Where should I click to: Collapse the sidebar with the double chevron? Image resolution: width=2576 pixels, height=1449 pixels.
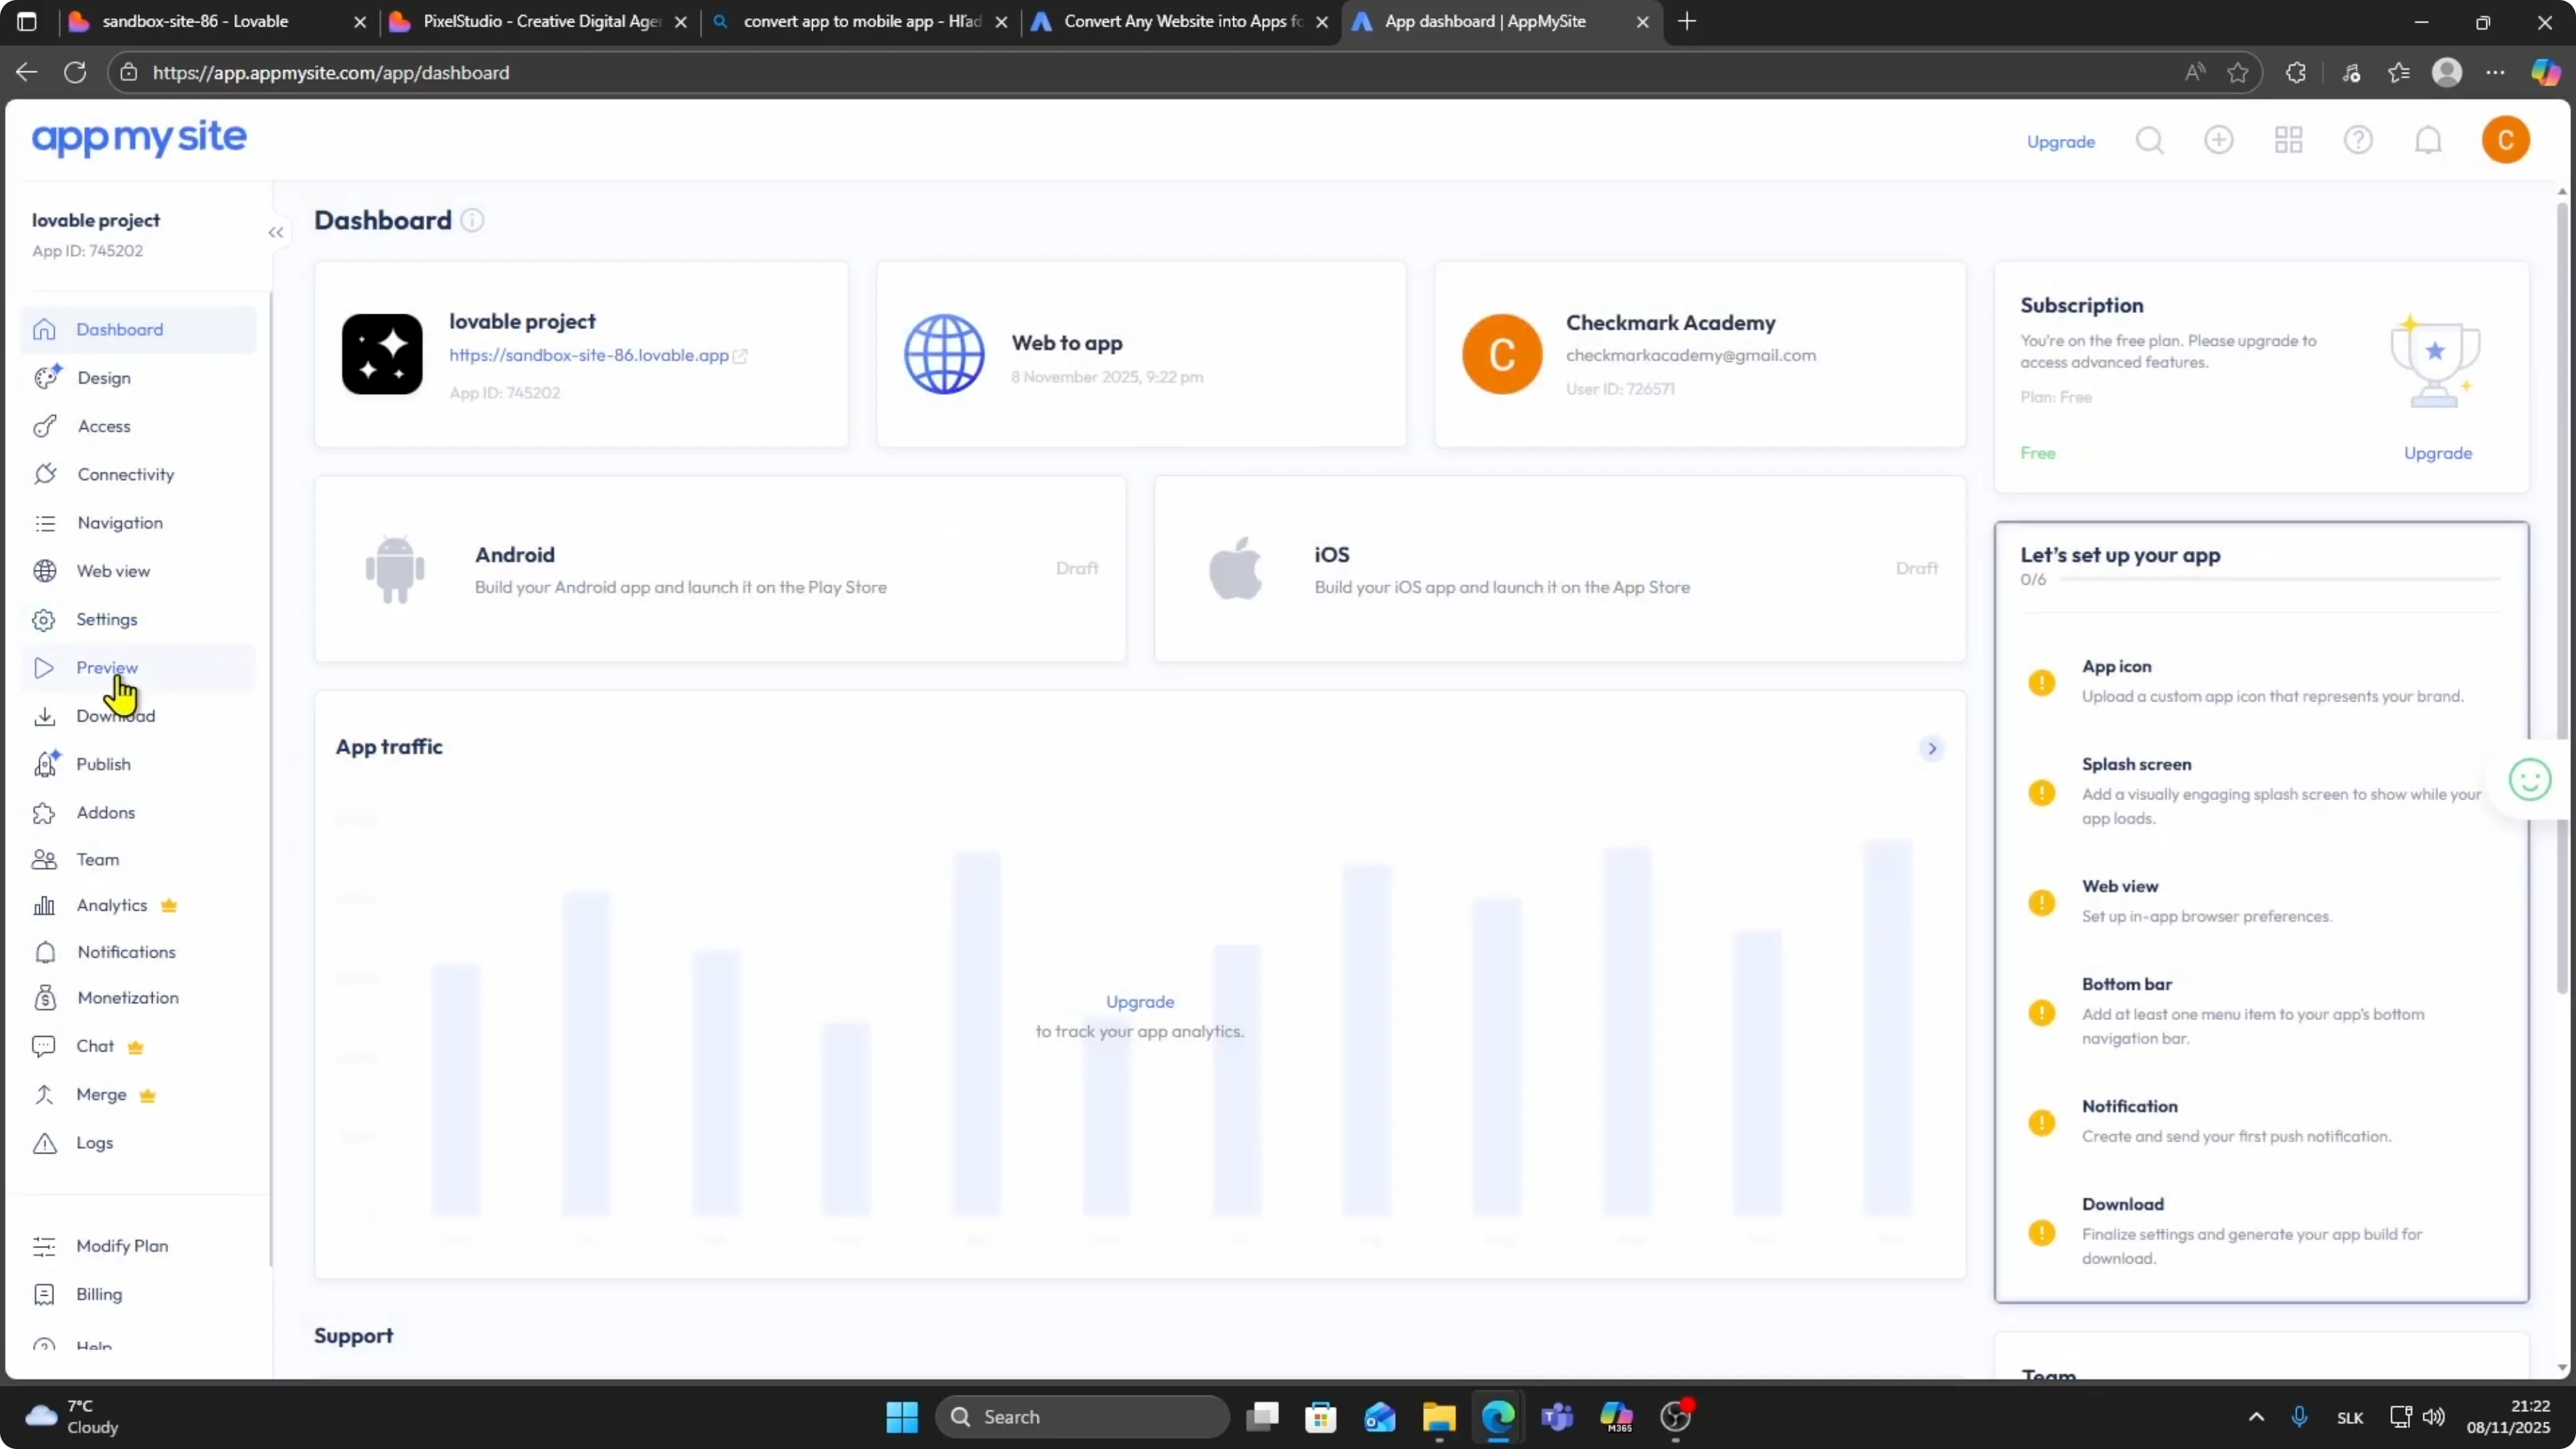276,232
